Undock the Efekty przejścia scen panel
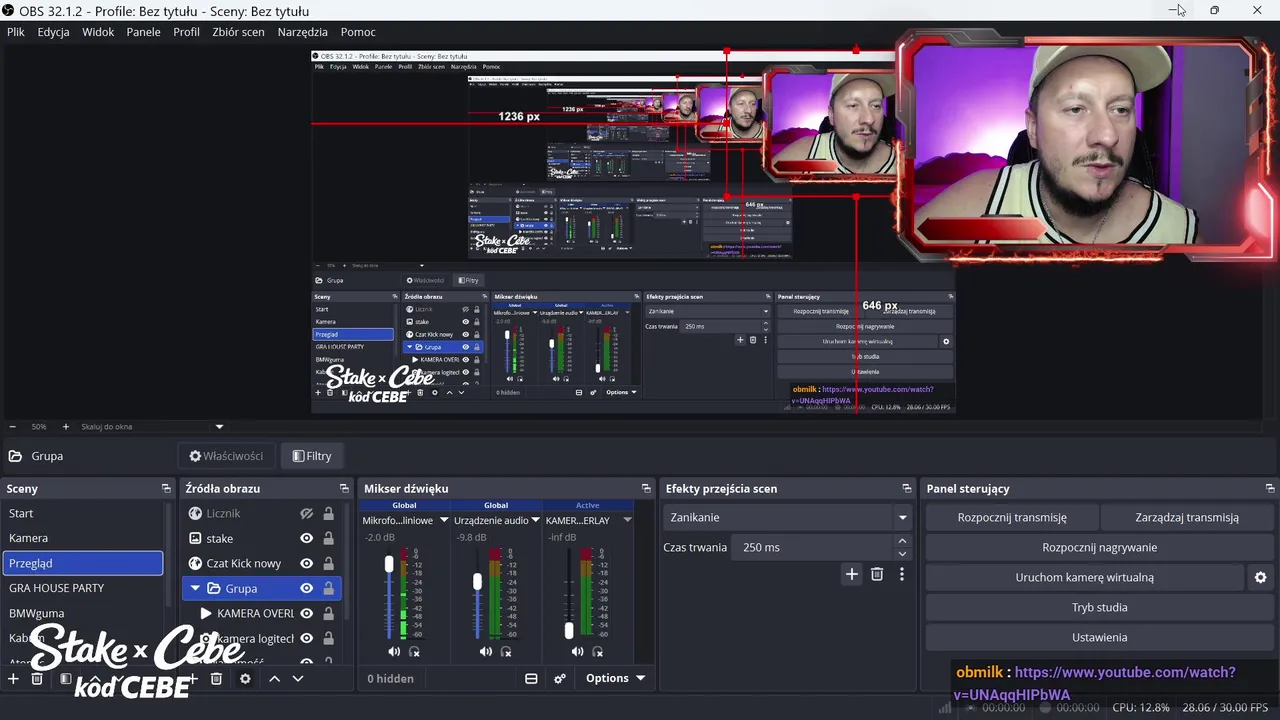This screenshot has height=720, width=1280. (x=907, y=489)
